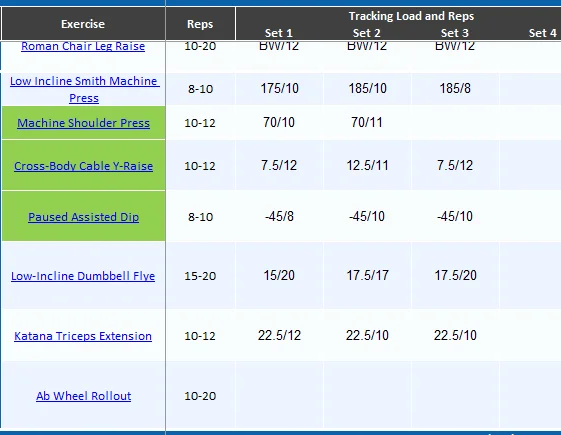561x435 pixels.
Task: Select the 12.5/11 Cable Y-Raise cell
Action: tap(367, 165)
